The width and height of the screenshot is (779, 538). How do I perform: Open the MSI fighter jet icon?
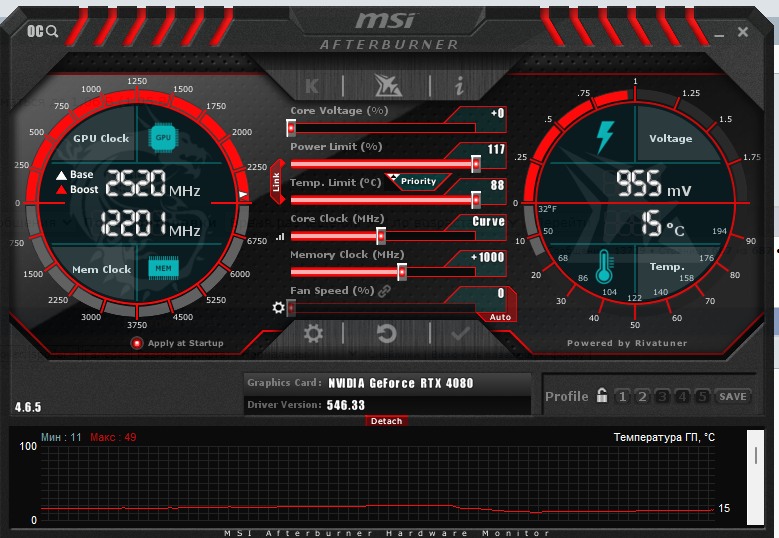(x=387, y=85)
